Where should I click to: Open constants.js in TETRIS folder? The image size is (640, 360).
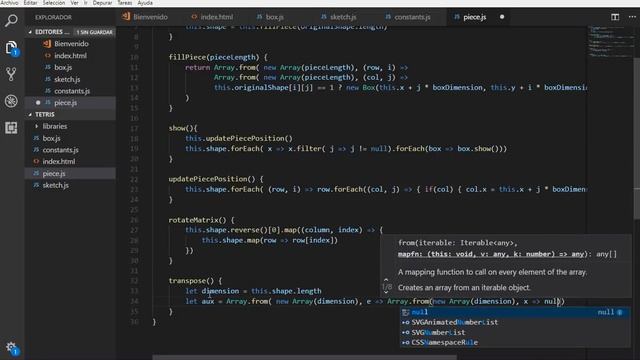coord(71,150)
